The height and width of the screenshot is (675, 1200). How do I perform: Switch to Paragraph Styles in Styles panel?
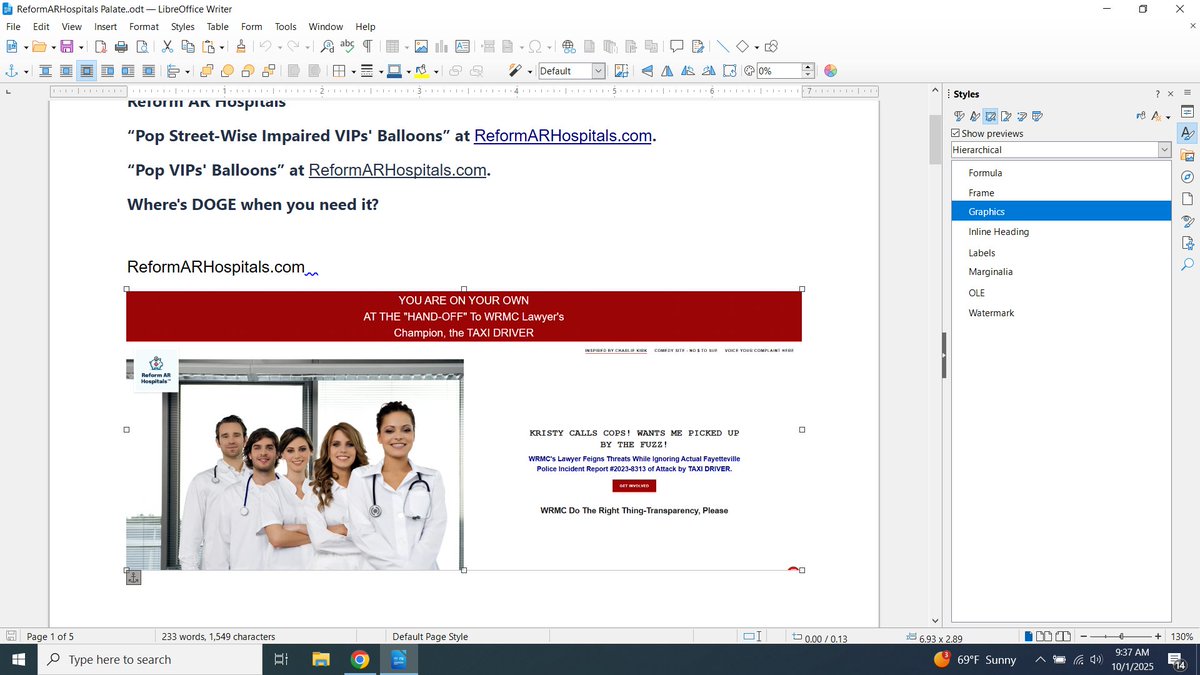coord(959,116)
